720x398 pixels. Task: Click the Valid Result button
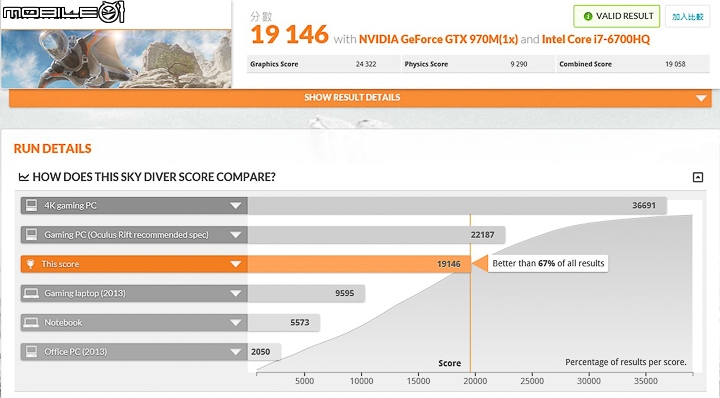click(617, 17)
